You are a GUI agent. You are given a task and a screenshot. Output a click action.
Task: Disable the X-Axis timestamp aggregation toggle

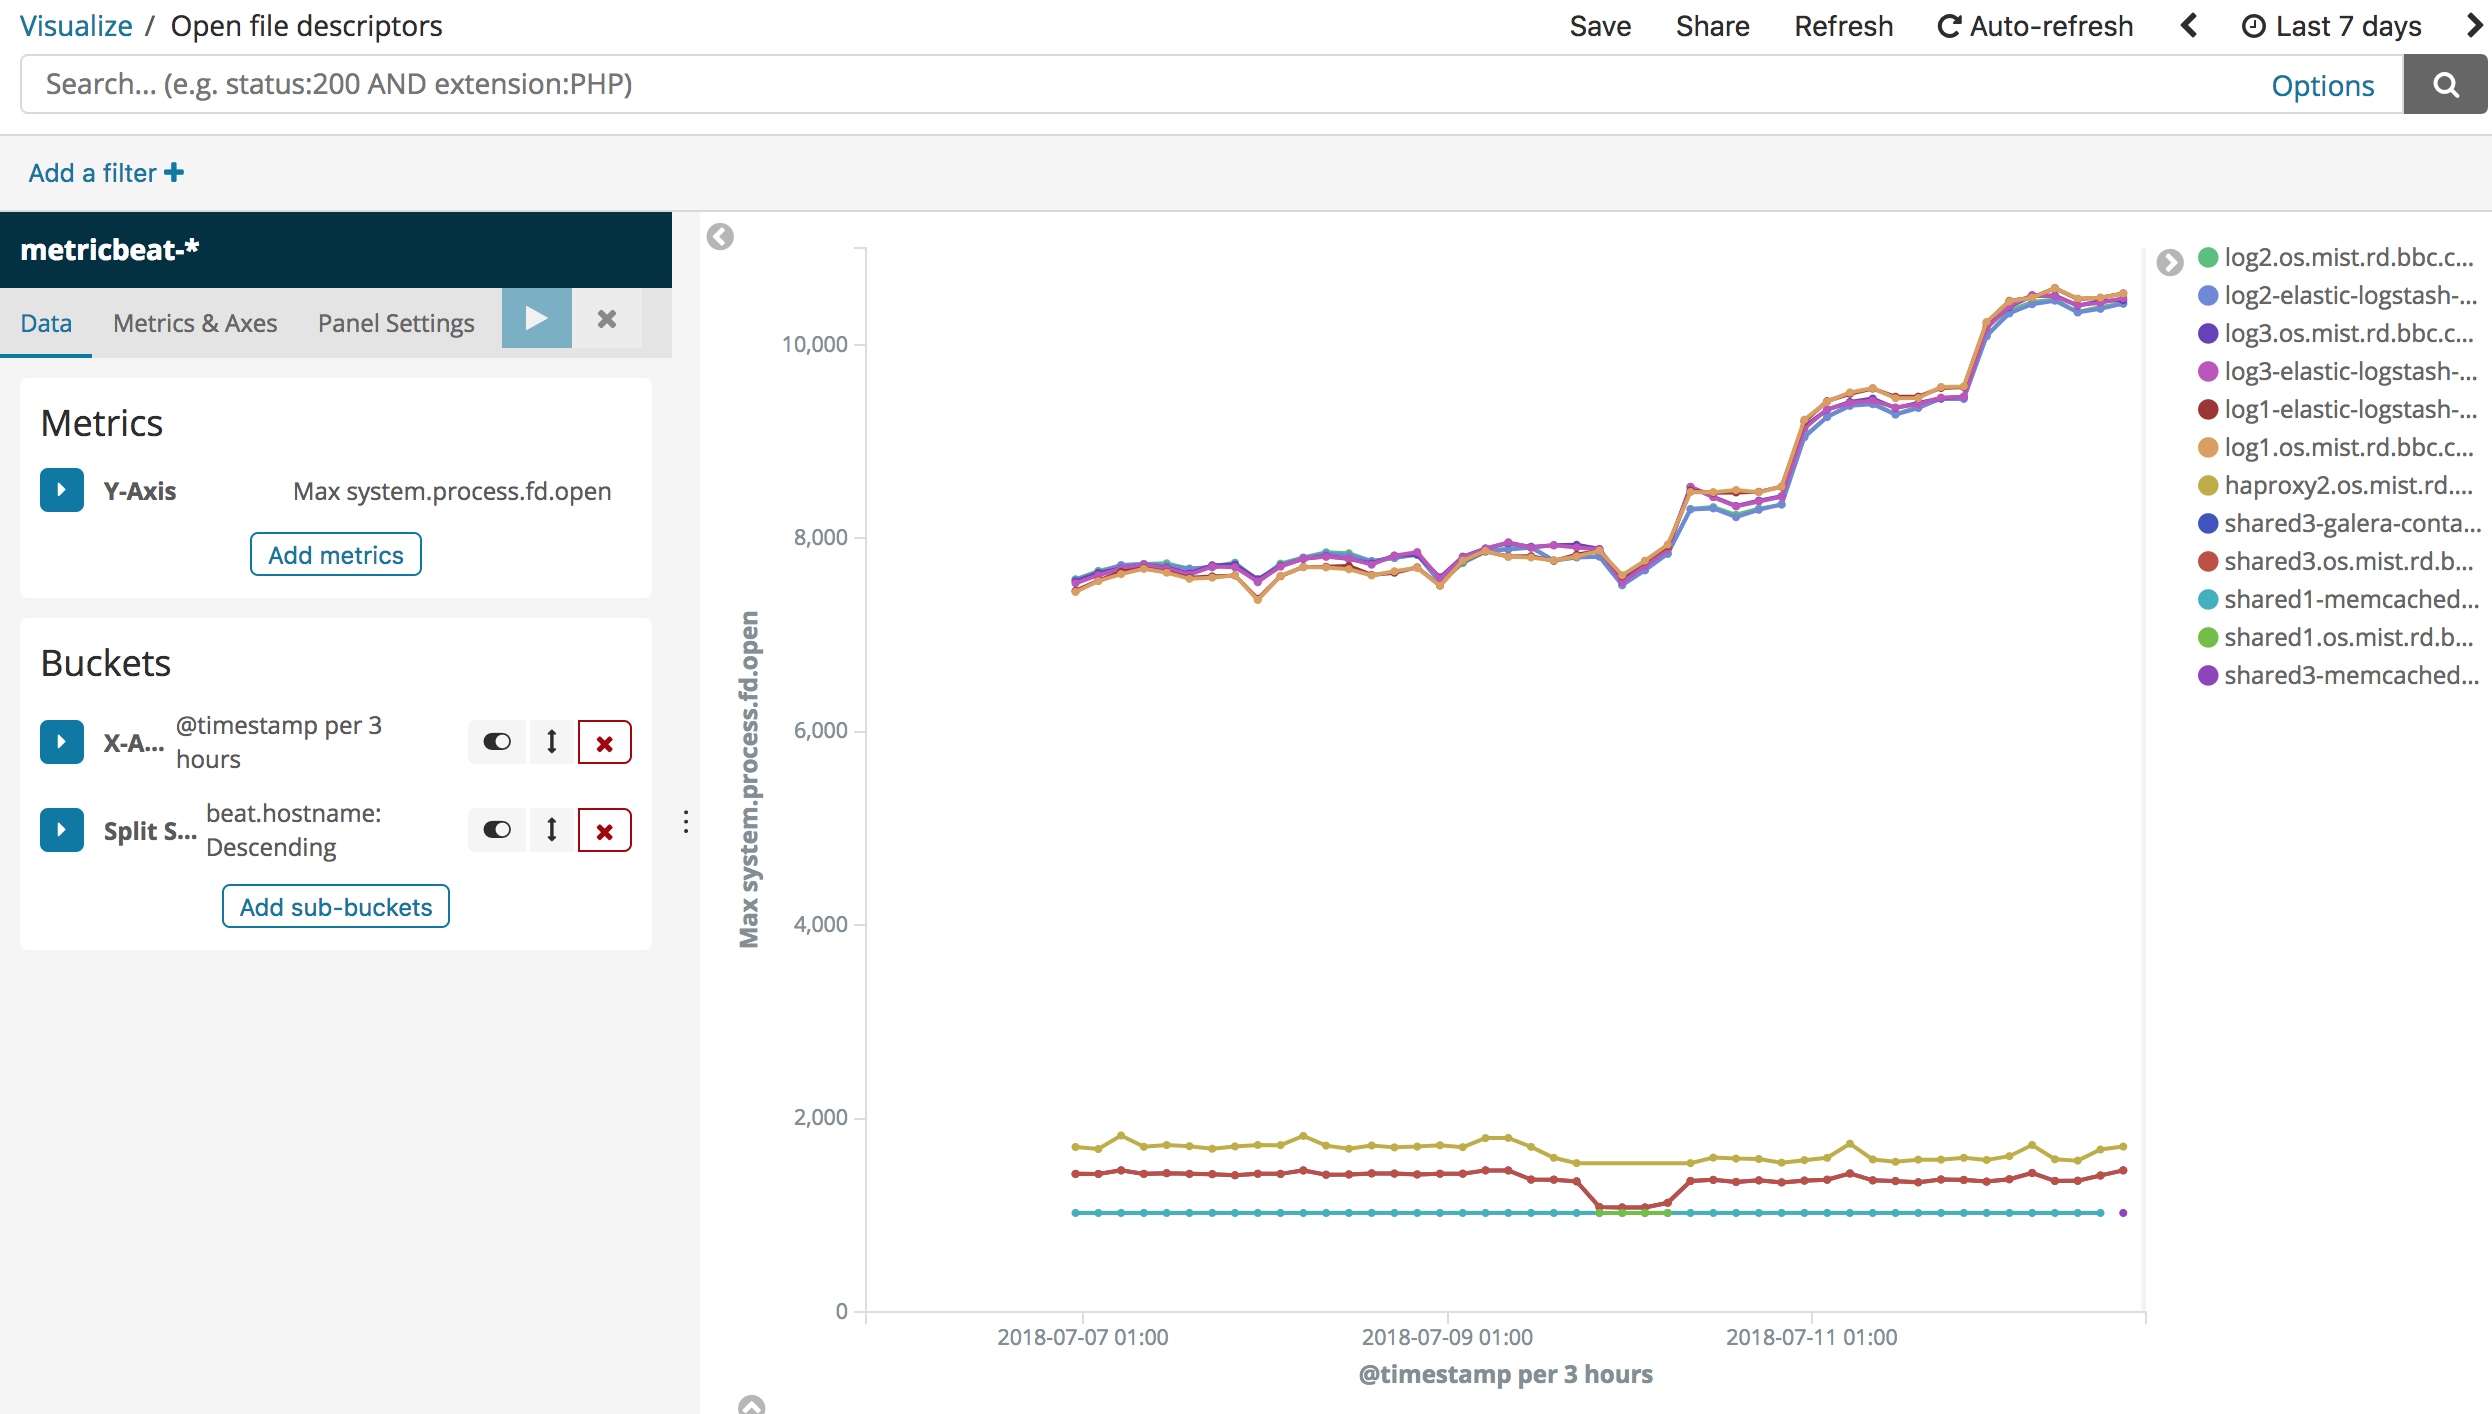(497, 742)
